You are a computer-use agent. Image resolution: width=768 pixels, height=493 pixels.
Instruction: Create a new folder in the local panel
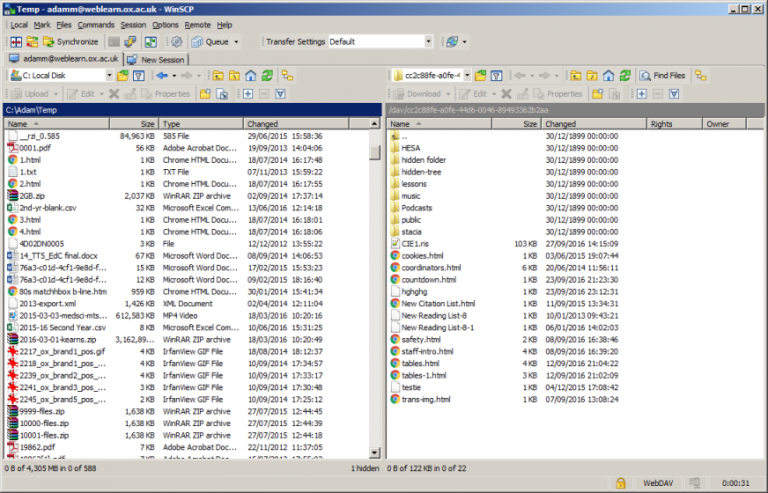tap(204, 93)
